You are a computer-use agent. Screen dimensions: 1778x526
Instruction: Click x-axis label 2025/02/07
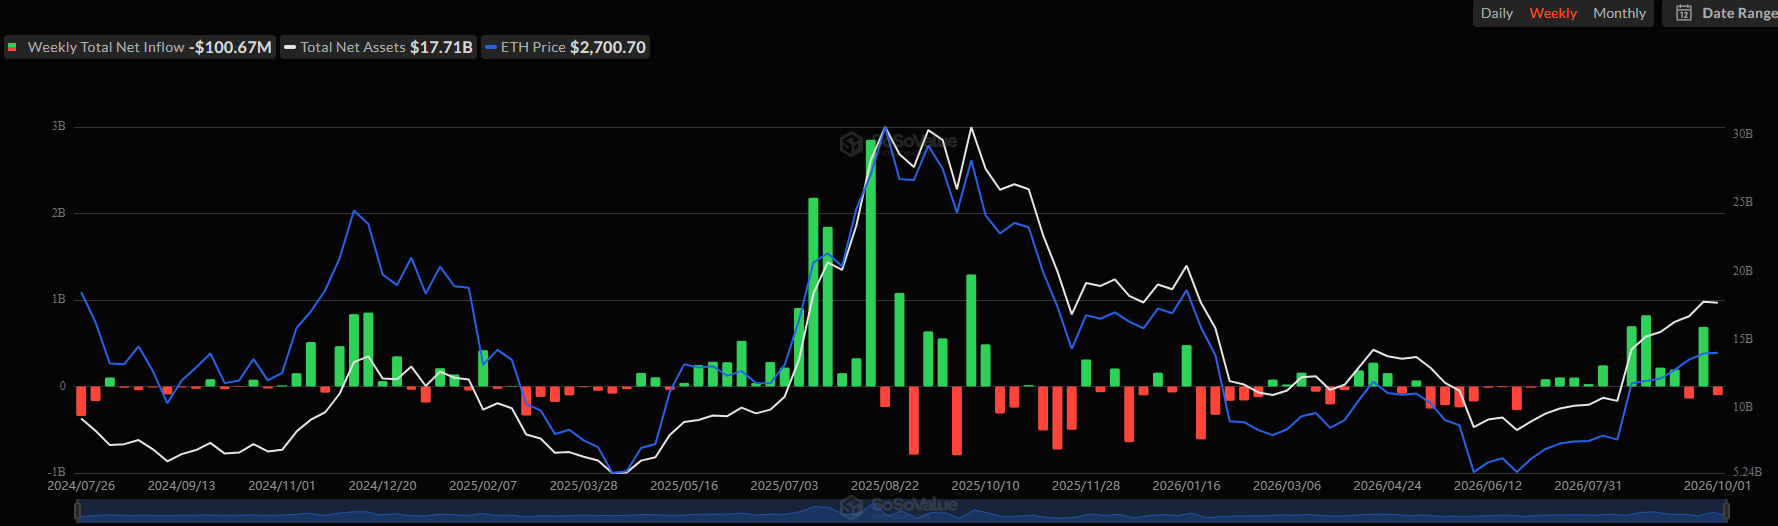pyautogui.click(x=483, y=485)
